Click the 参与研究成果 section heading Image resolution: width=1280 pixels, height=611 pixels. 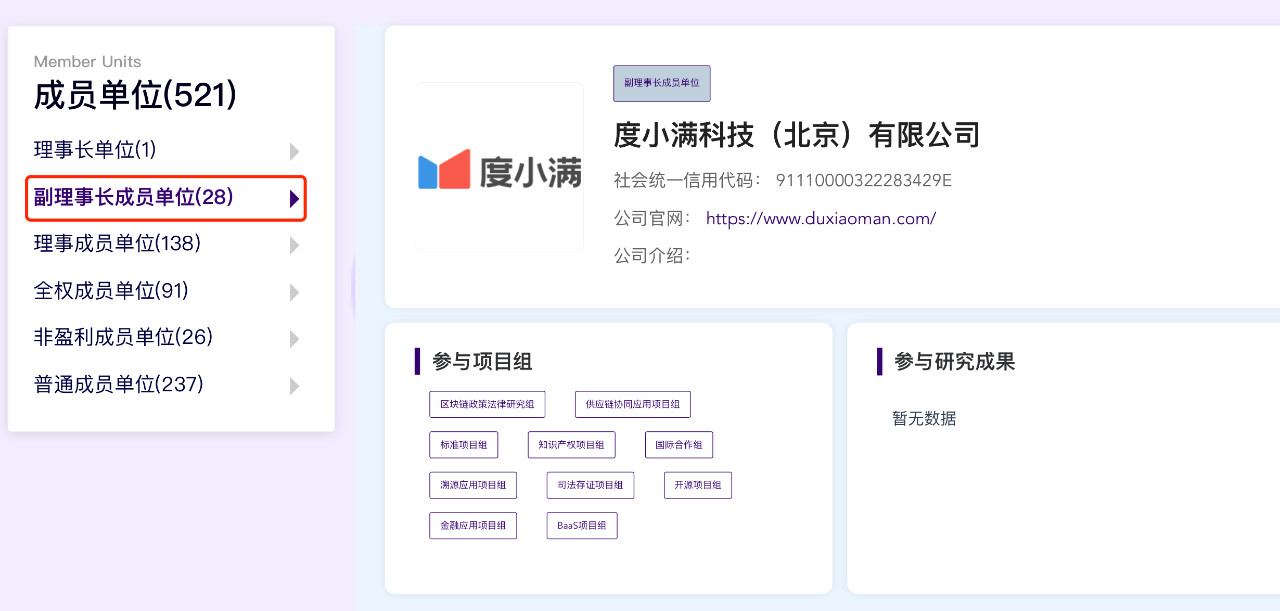pyautogui.click(x=955, y=362)
